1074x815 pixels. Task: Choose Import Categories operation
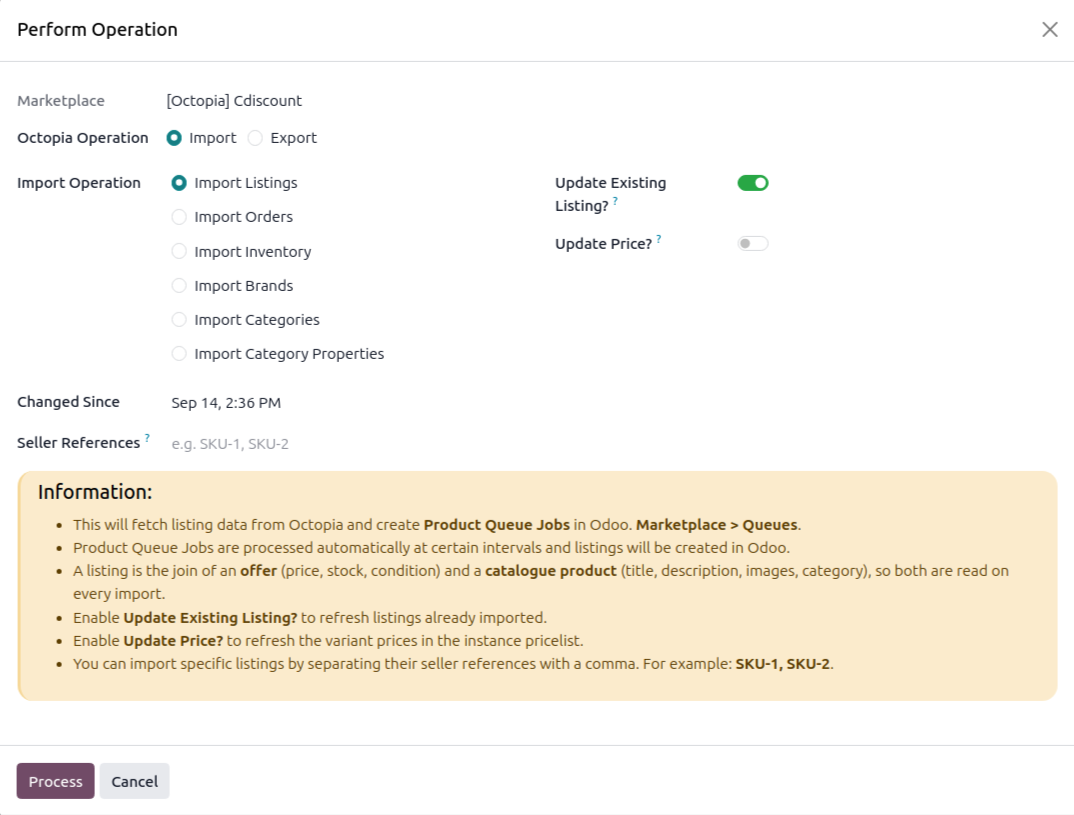pyautogui.click(x=179, y=320)
